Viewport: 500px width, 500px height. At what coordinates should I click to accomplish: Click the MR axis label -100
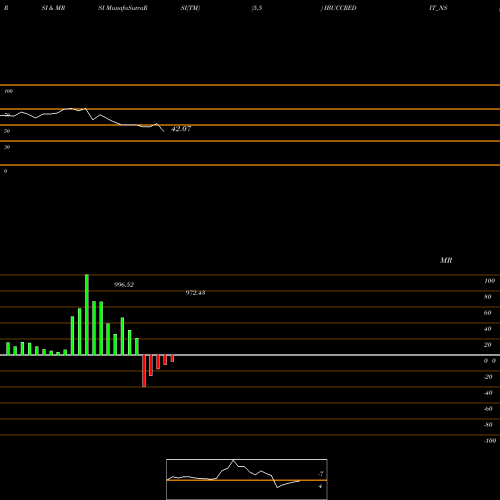(490, 441)
